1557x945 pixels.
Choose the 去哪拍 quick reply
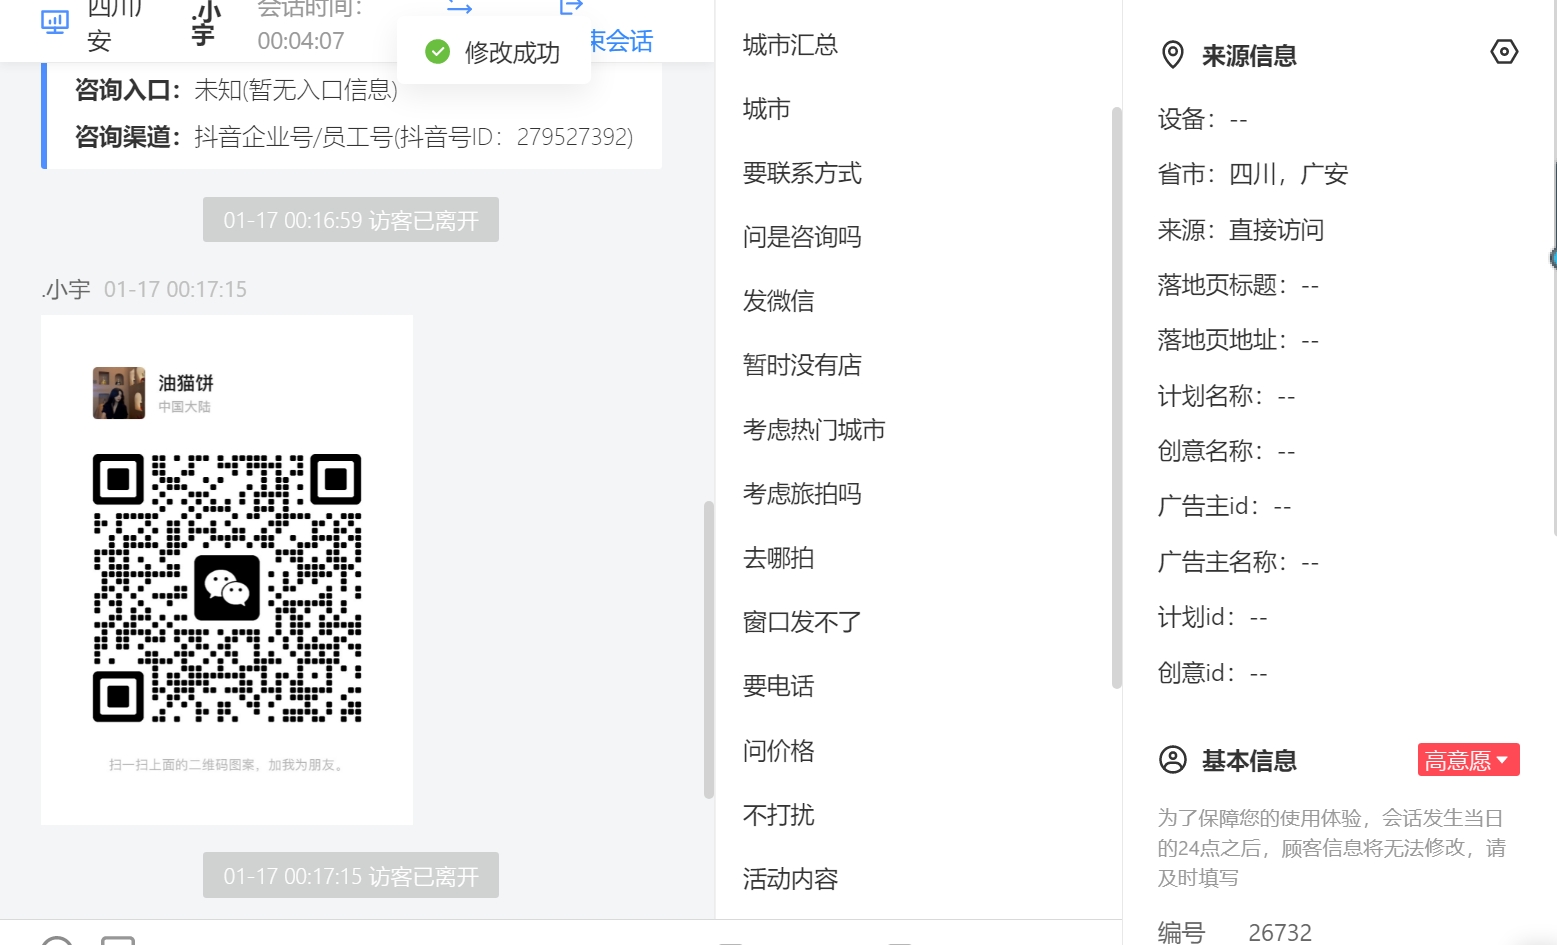tap(778, 558)
